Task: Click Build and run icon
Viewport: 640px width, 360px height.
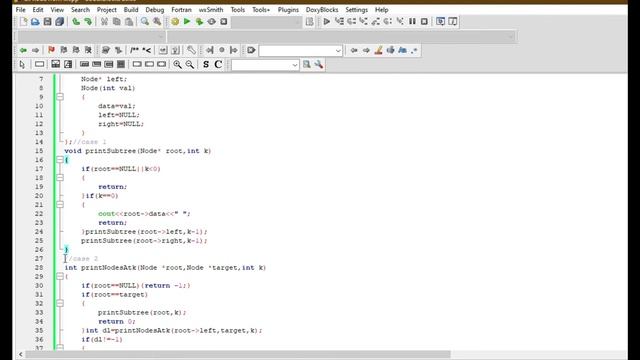Action: (x=199, y=22)
